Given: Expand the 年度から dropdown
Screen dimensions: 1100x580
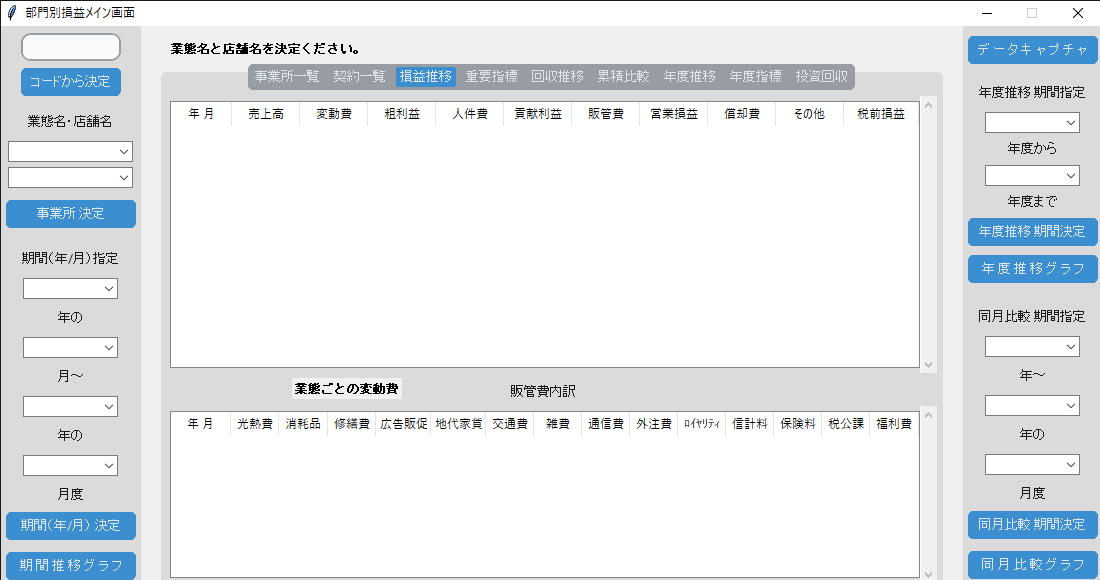Looking at the screenshot, I should [1032, 122].
